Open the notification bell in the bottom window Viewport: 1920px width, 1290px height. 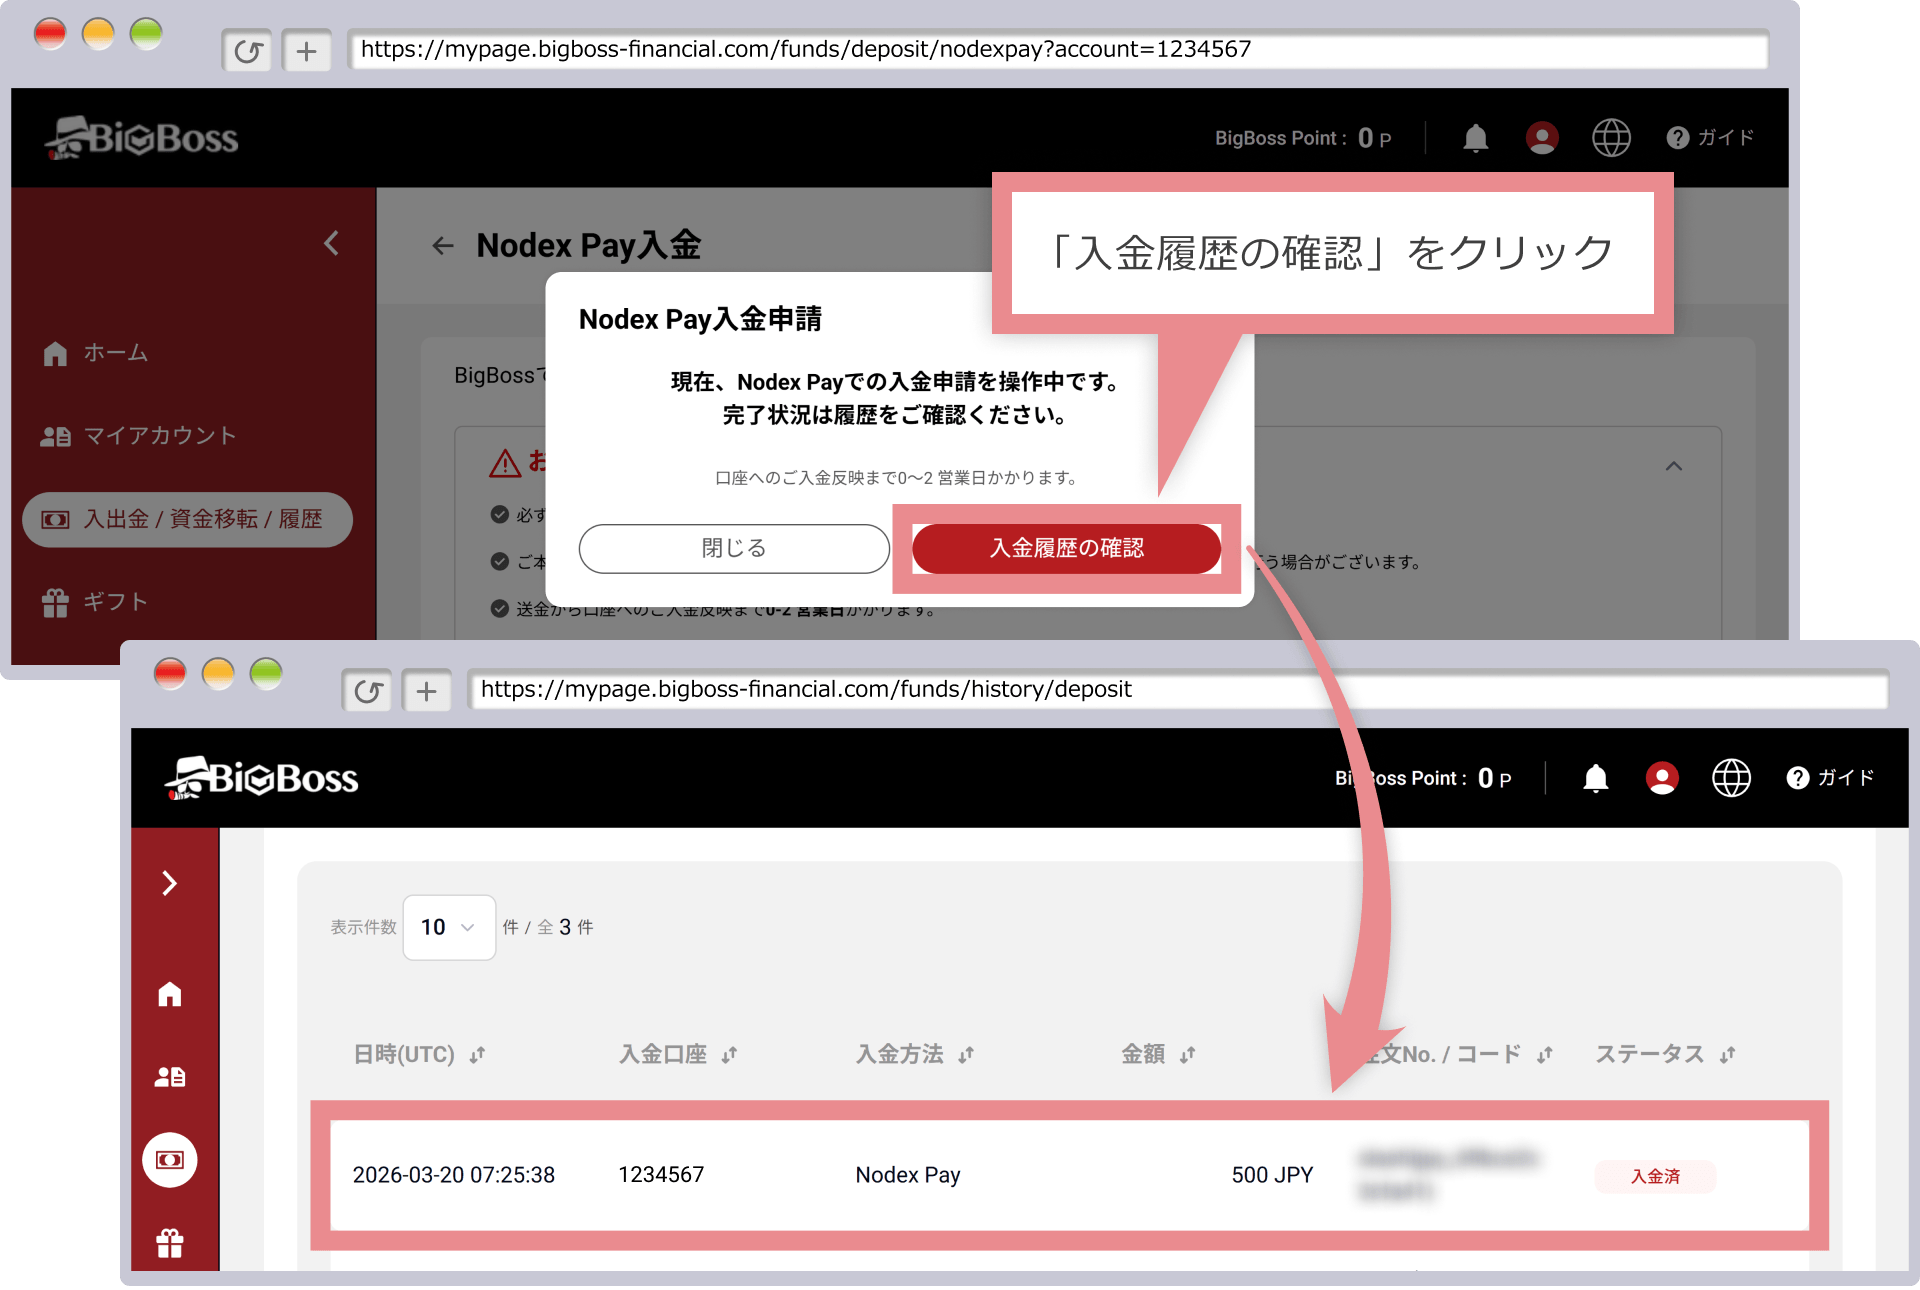1595,778
